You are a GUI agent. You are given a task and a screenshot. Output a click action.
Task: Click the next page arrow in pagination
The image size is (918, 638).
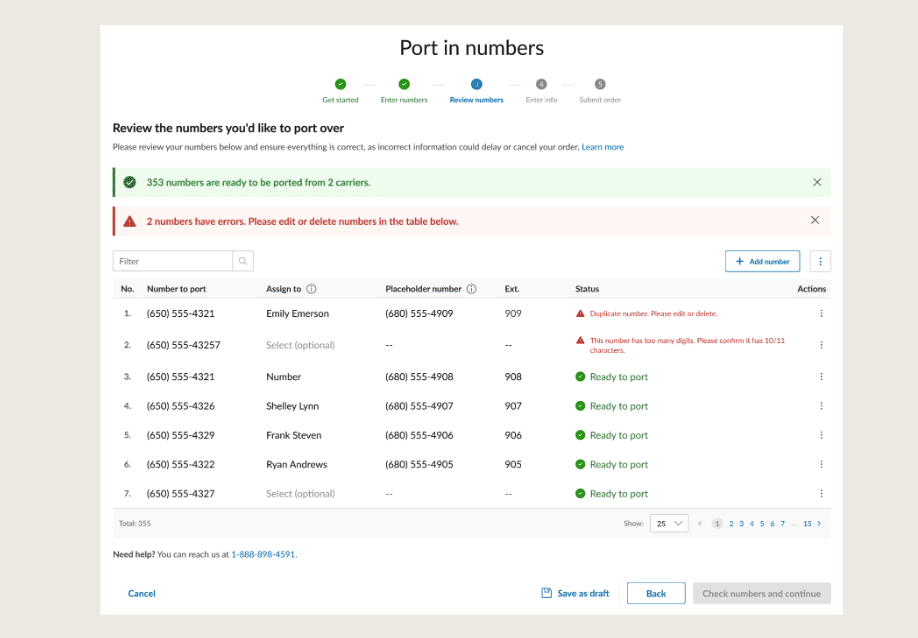pos(819,523)
